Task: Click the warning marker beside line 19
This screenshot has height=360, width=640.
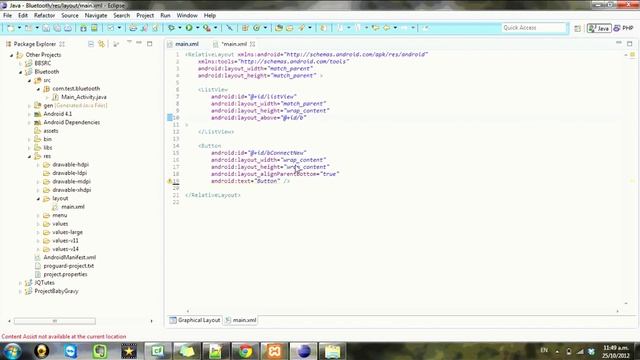Action: [169, 181]
